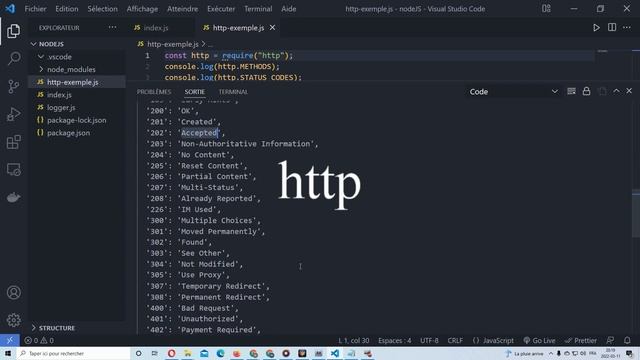The width and height of the screenshot is (640, 360).
Task: Open the Atteindre menu
Action: click(x=182, y=9)
